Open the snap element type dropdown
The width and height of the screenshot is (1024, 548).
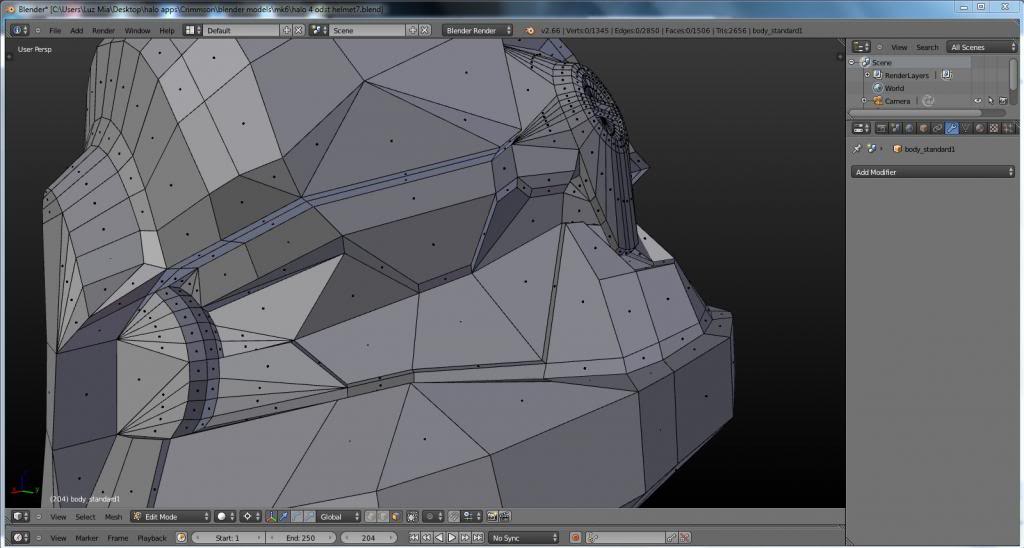[472, 516]
